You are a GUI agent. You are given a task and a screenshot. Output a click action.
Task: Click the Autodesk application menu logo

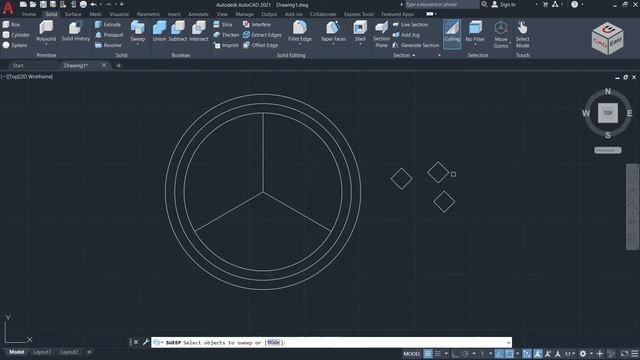[8, 7]
